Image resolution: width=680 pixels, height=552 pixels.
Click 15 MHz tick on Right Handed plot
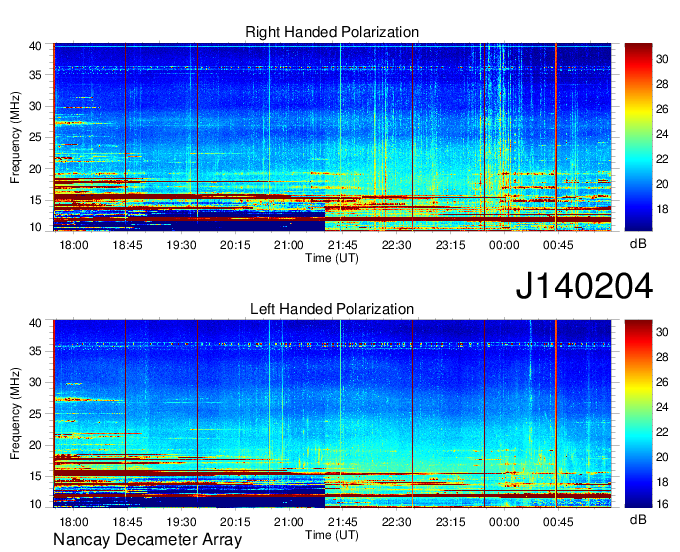point(35,200)
